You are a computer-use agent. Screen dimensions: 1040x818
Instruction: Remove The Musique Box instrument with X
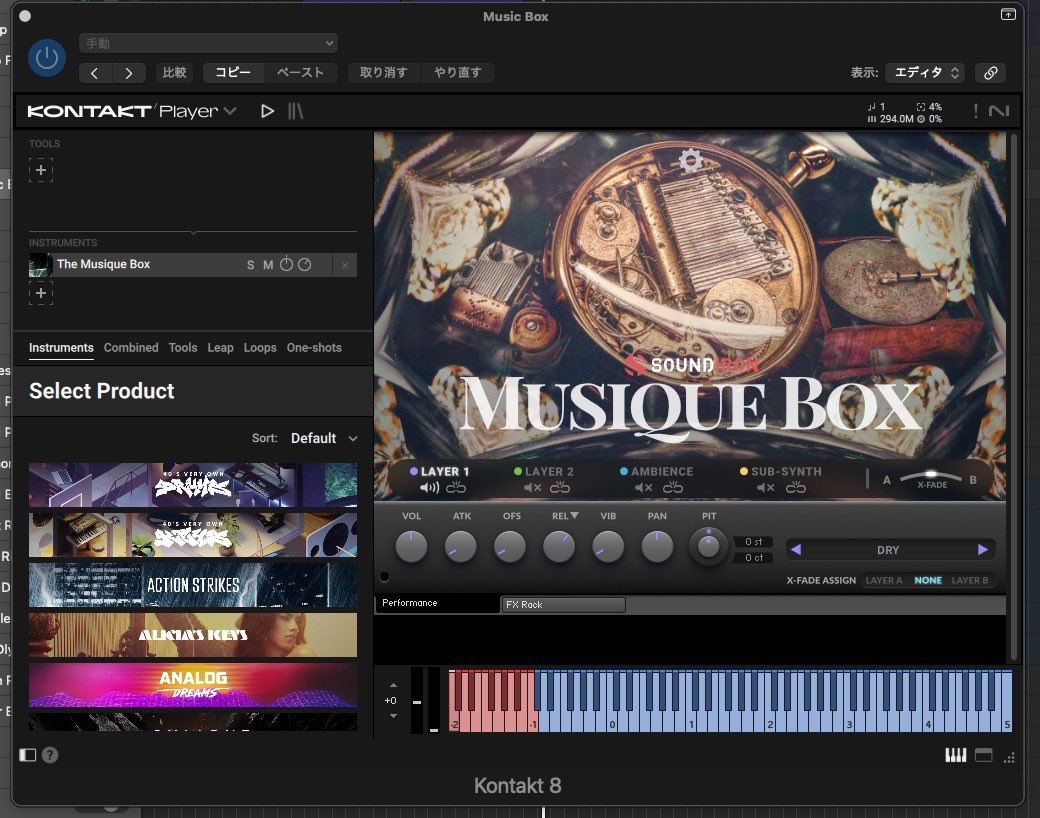click(x=345, y=265)
